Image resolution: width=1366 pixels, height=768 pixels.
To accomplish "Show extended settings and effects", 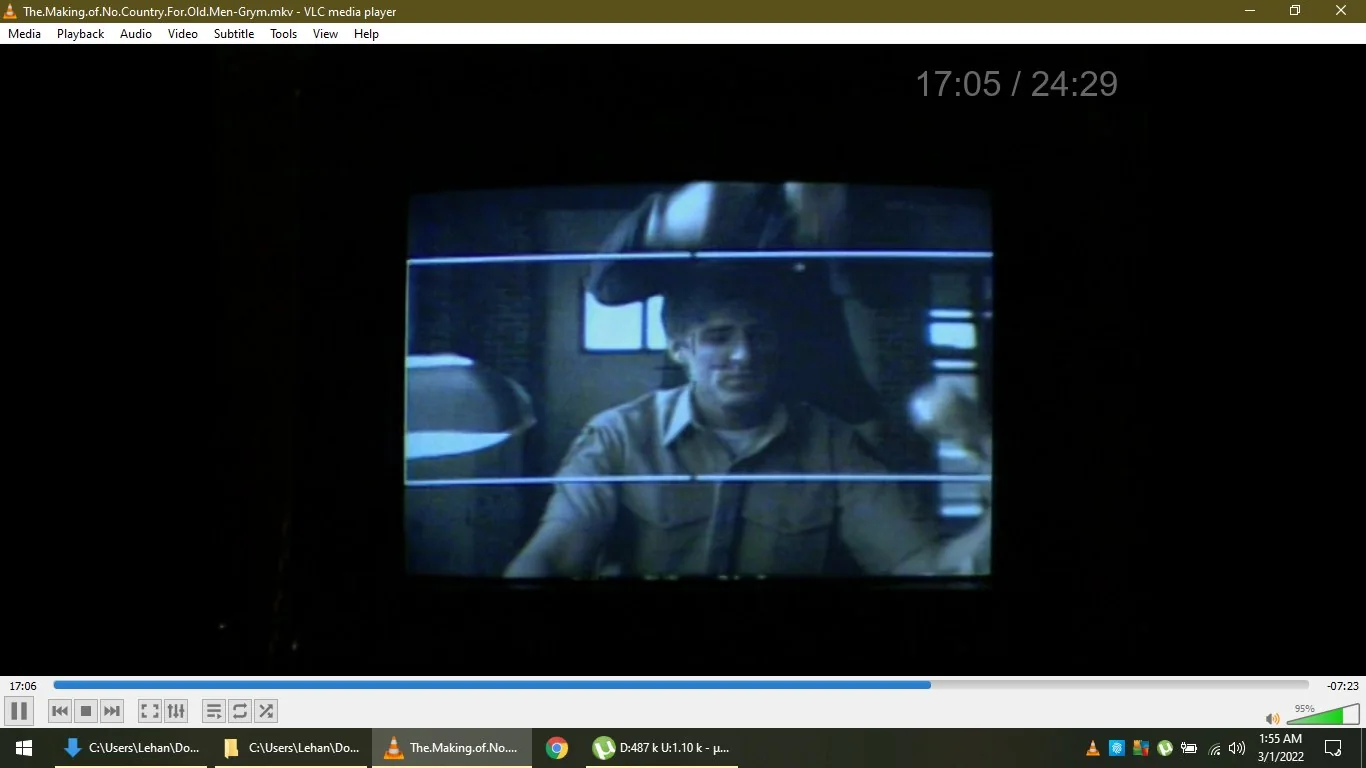I will pos(176,711).
